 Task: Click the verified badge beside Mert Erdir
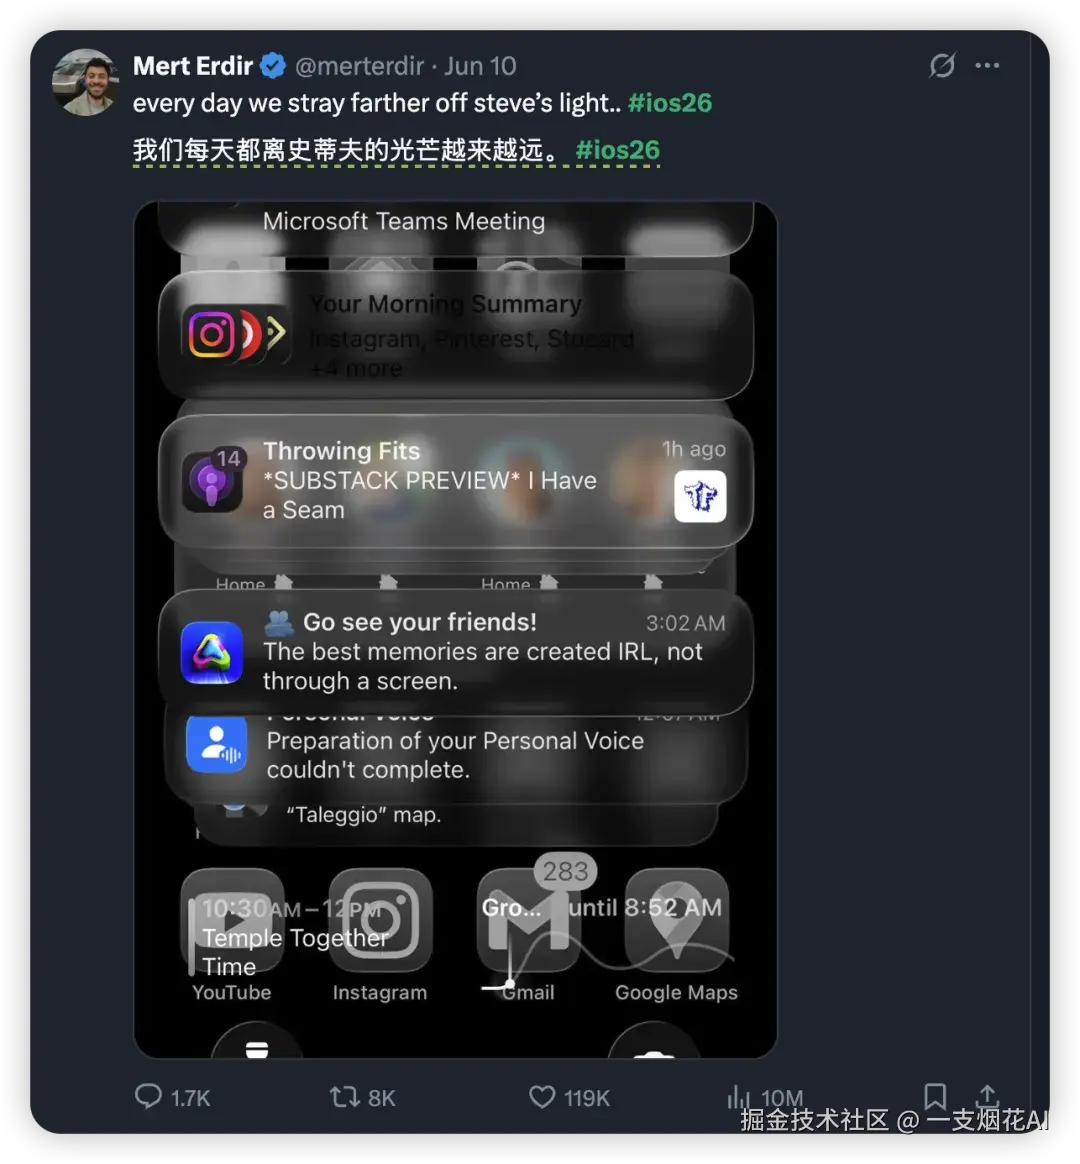tap(271, 65)
